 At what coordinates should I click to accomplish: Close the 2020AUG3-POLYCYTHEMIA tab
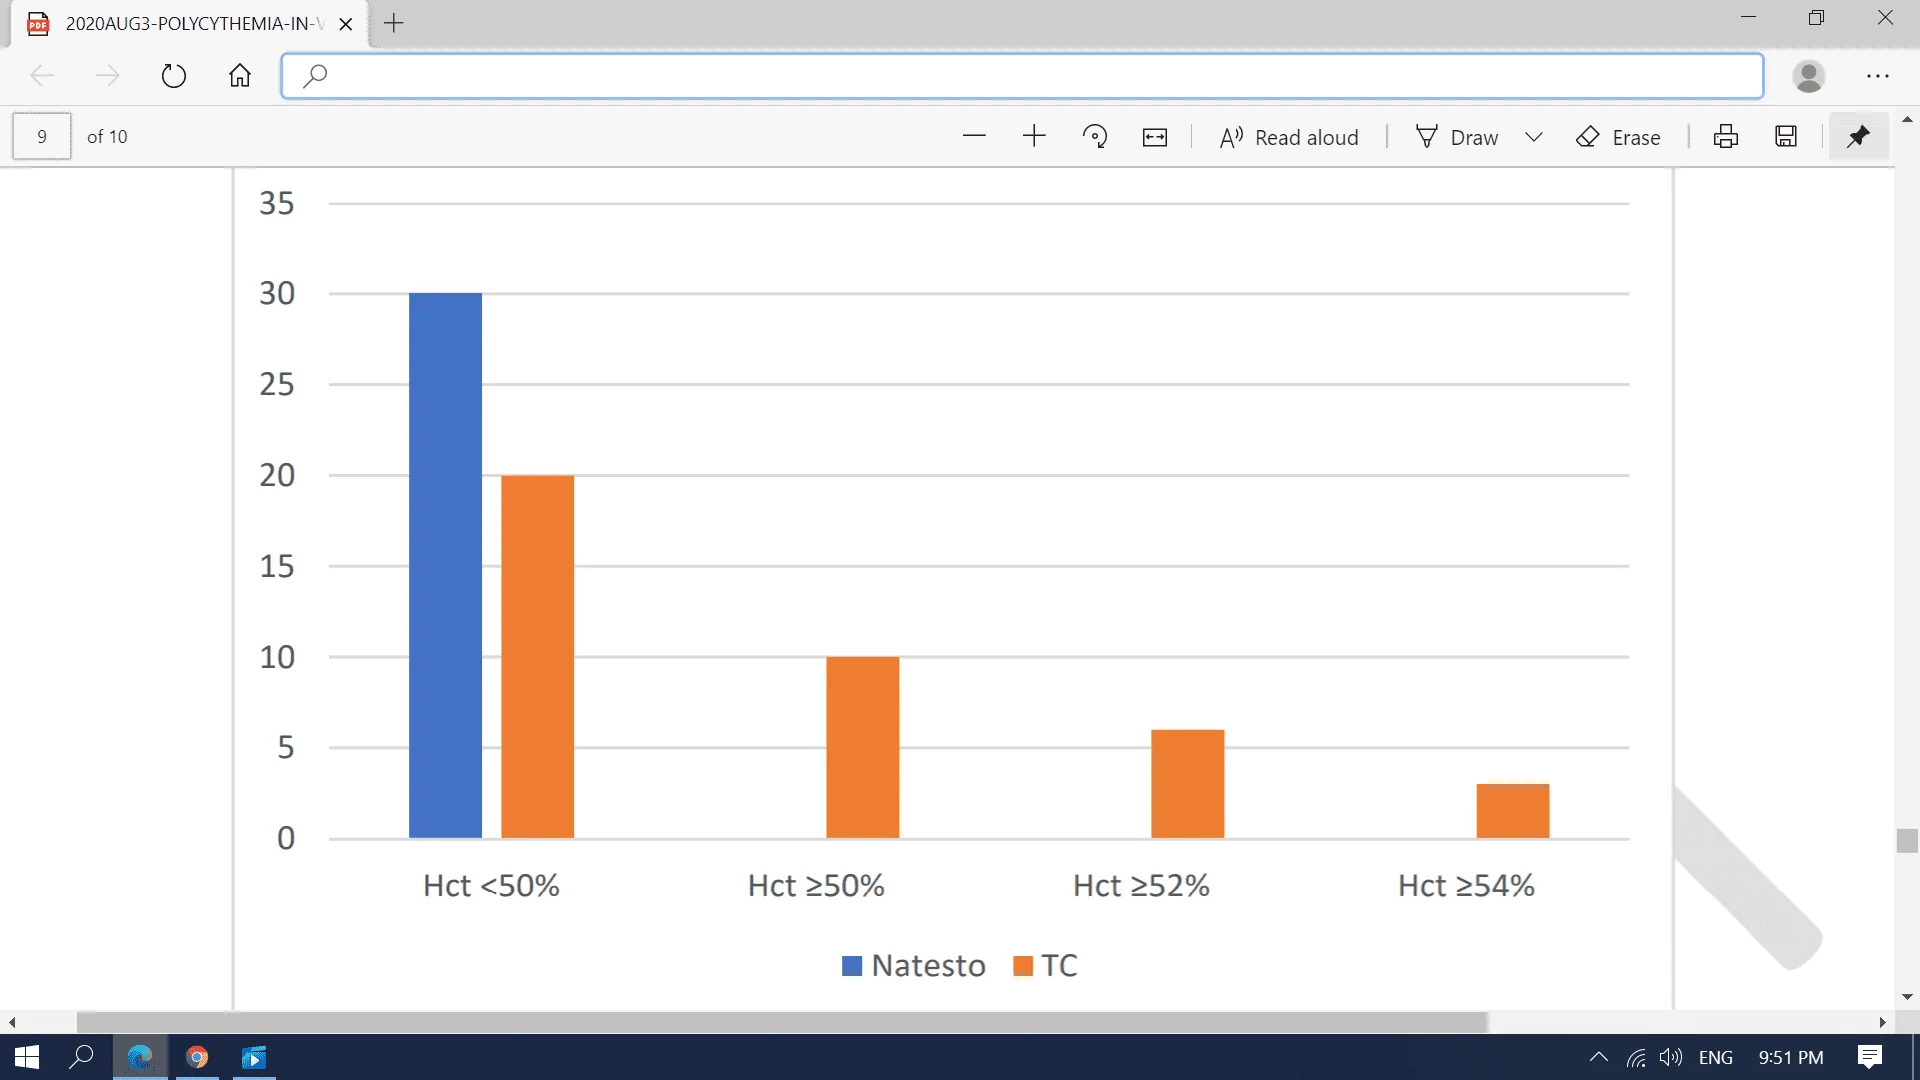point(346,24)
